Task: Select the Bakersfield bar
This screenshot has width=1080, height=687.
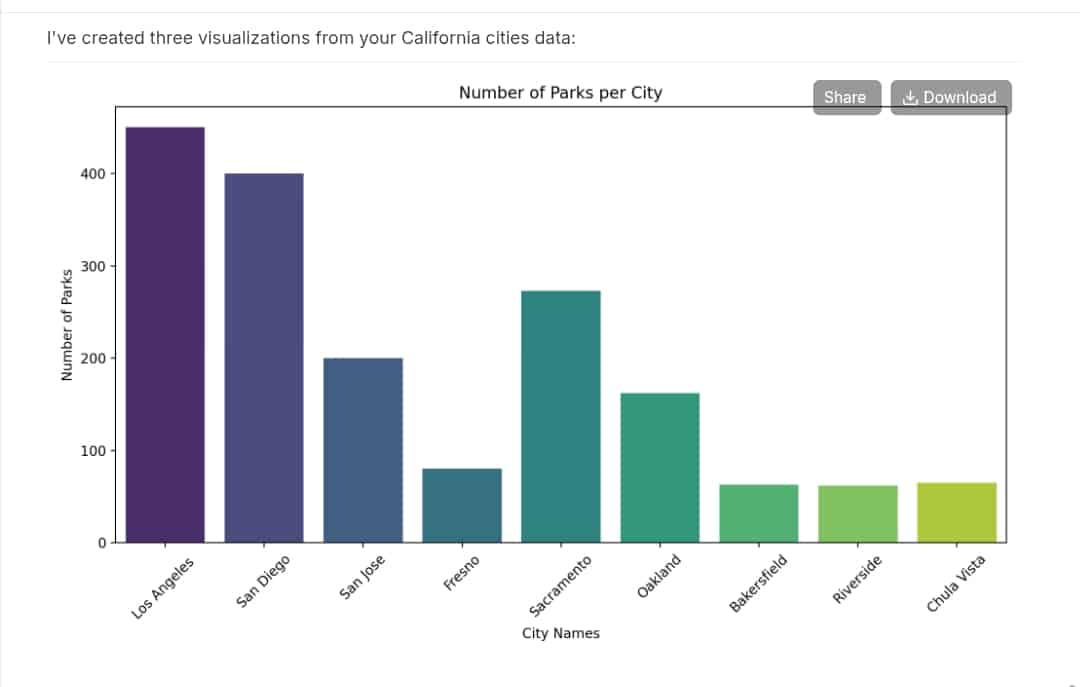Action: 759,514
